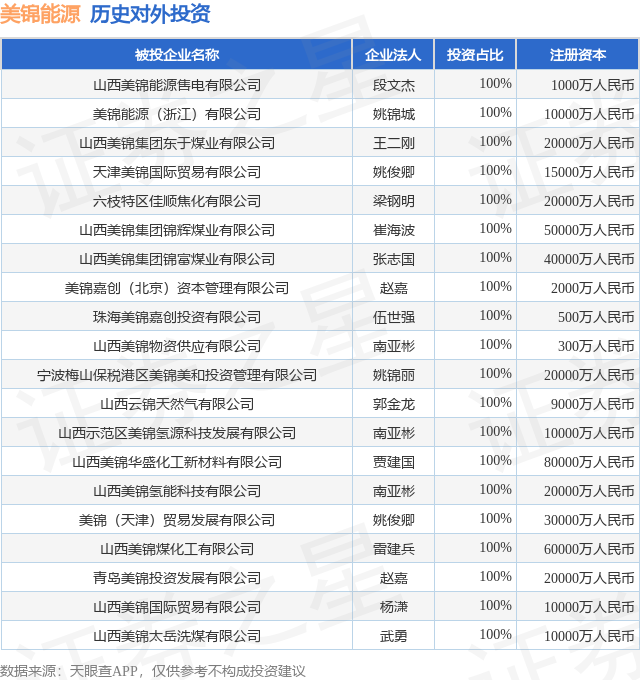Select 山西示范区美锦氢源科技发展有限公司 cell
Screen dimensions: 640x680
coord(177,433)
